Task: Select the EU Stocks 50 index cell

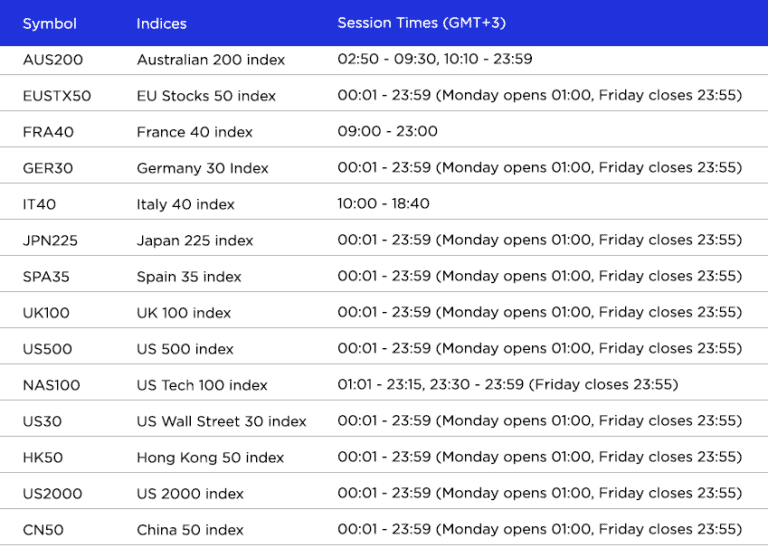Action: tap(206, 96)
